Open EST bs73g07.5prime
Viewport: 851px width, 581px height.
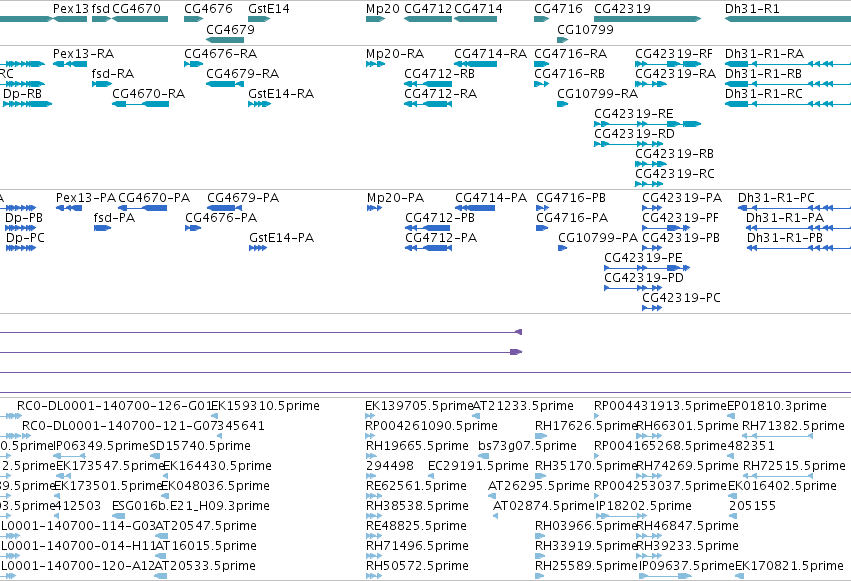[x=482, y=456]
